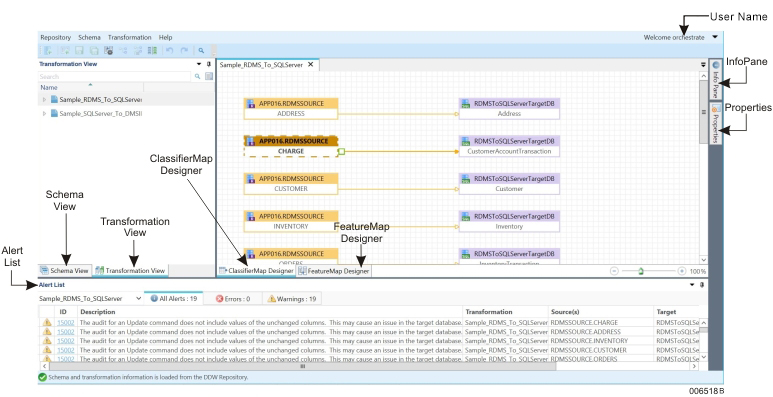Show the Warnings : 19 tab

pyautogui.click(x=291, y=299)
